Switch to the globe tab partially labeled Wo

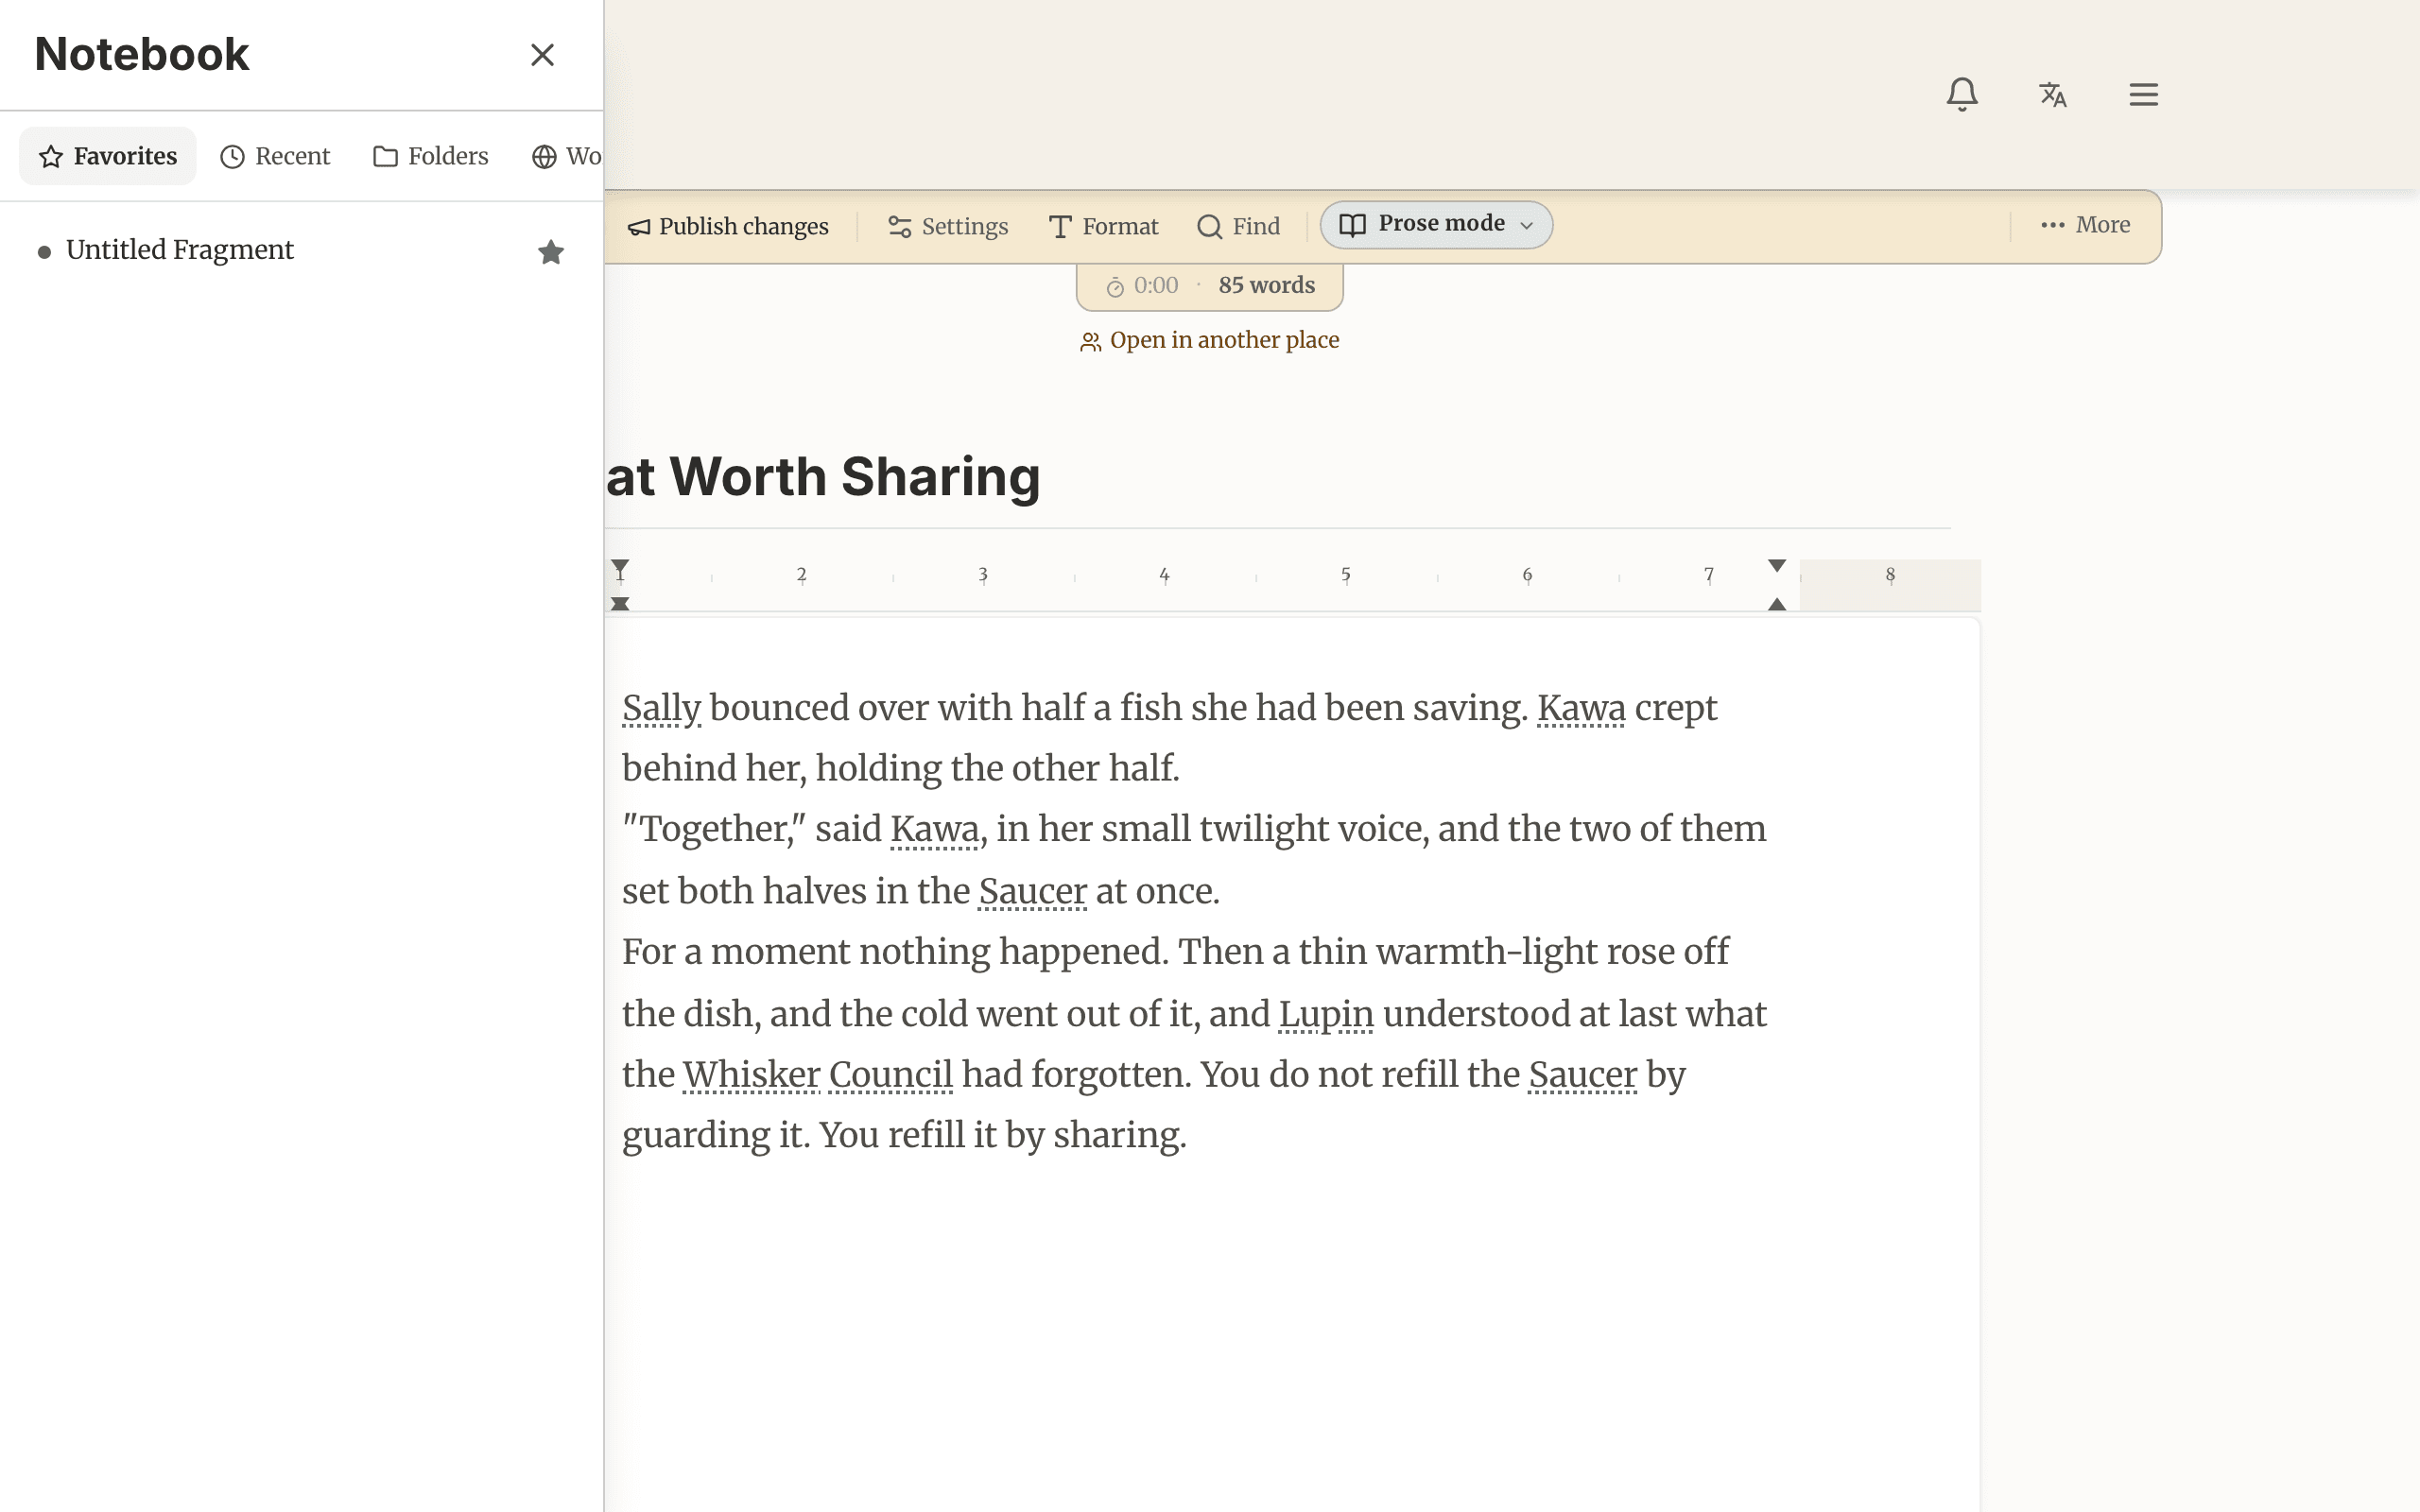(566, 156)
